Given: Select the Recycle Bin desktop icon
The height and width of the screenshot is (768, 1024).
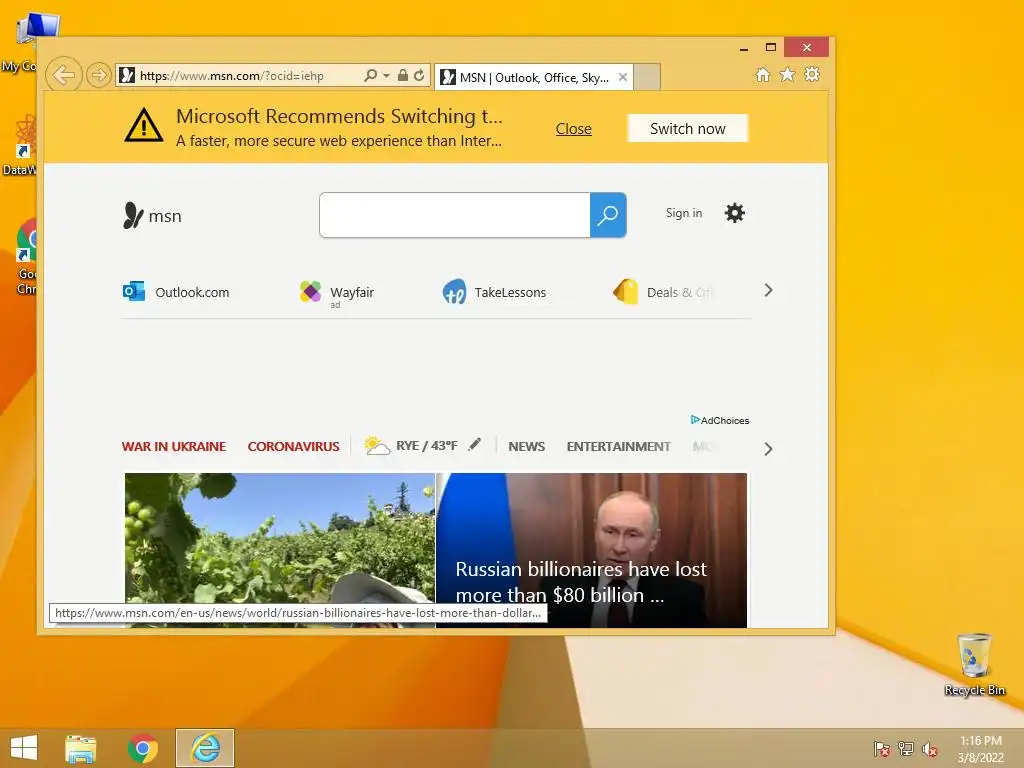Looking at the screenshot, I should click(x=974, y=664).
